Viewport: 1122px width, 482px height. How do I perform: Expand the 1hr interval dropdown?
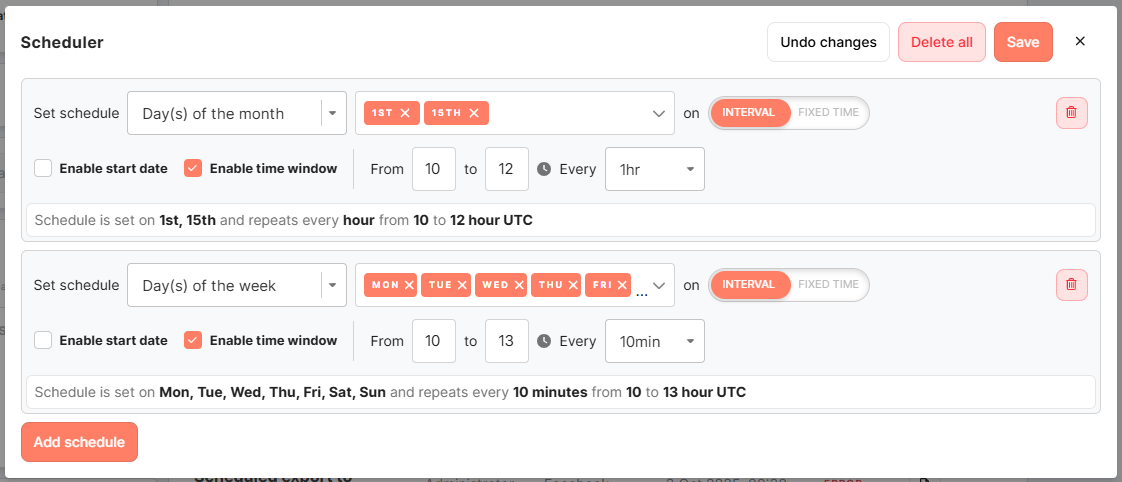point(655,170)
